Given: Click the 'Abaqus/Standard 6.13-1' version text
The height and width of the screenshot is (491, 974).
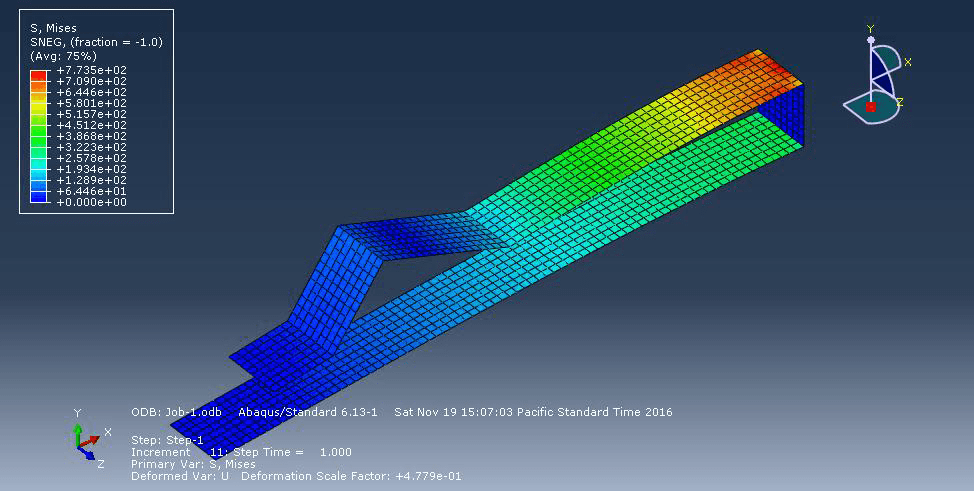Looking at the screenshot, I should [x=307, y=412].
